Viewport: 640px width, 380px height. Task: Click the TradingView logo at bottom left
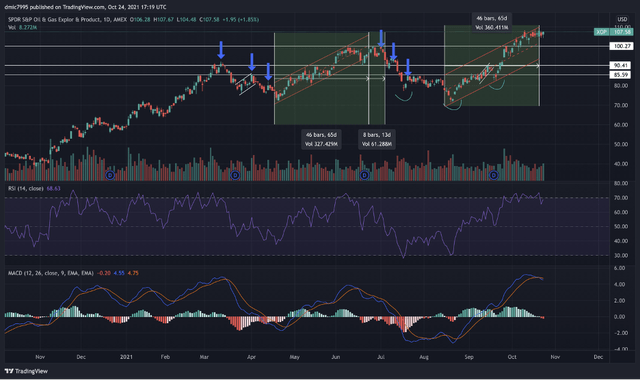(26, 371)
